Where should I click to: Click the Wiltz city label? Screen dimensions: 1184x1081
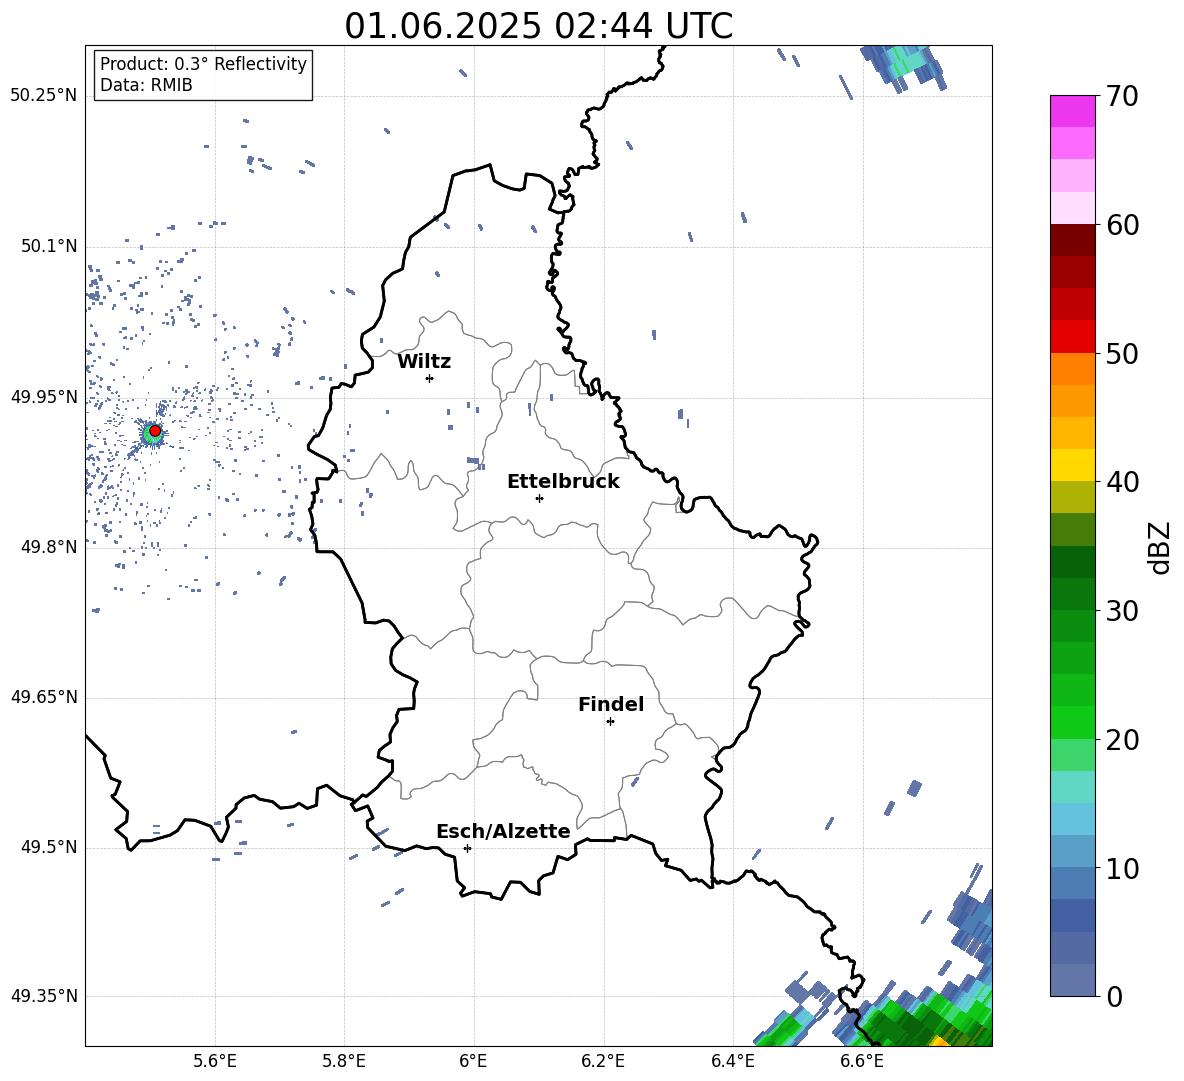click(x=424, y=362)
